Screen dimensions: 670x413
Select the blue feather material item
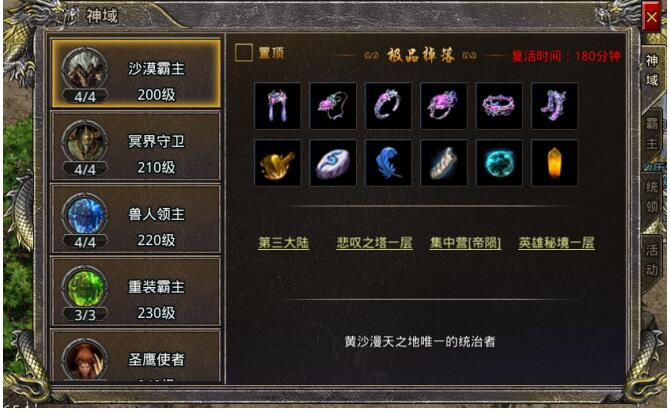point(388,163)
